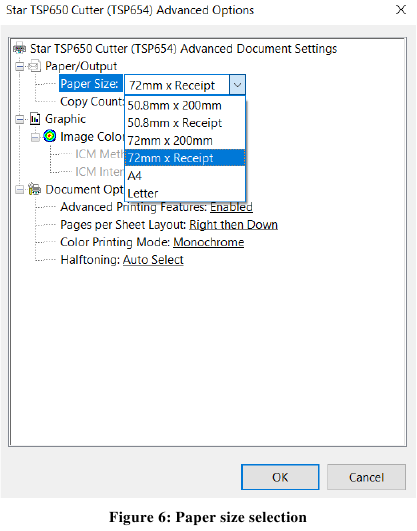Click the Advanced Printing Features Enabled link
The width and height of the screenshot is (417, 531).
(x=231, y=207)
